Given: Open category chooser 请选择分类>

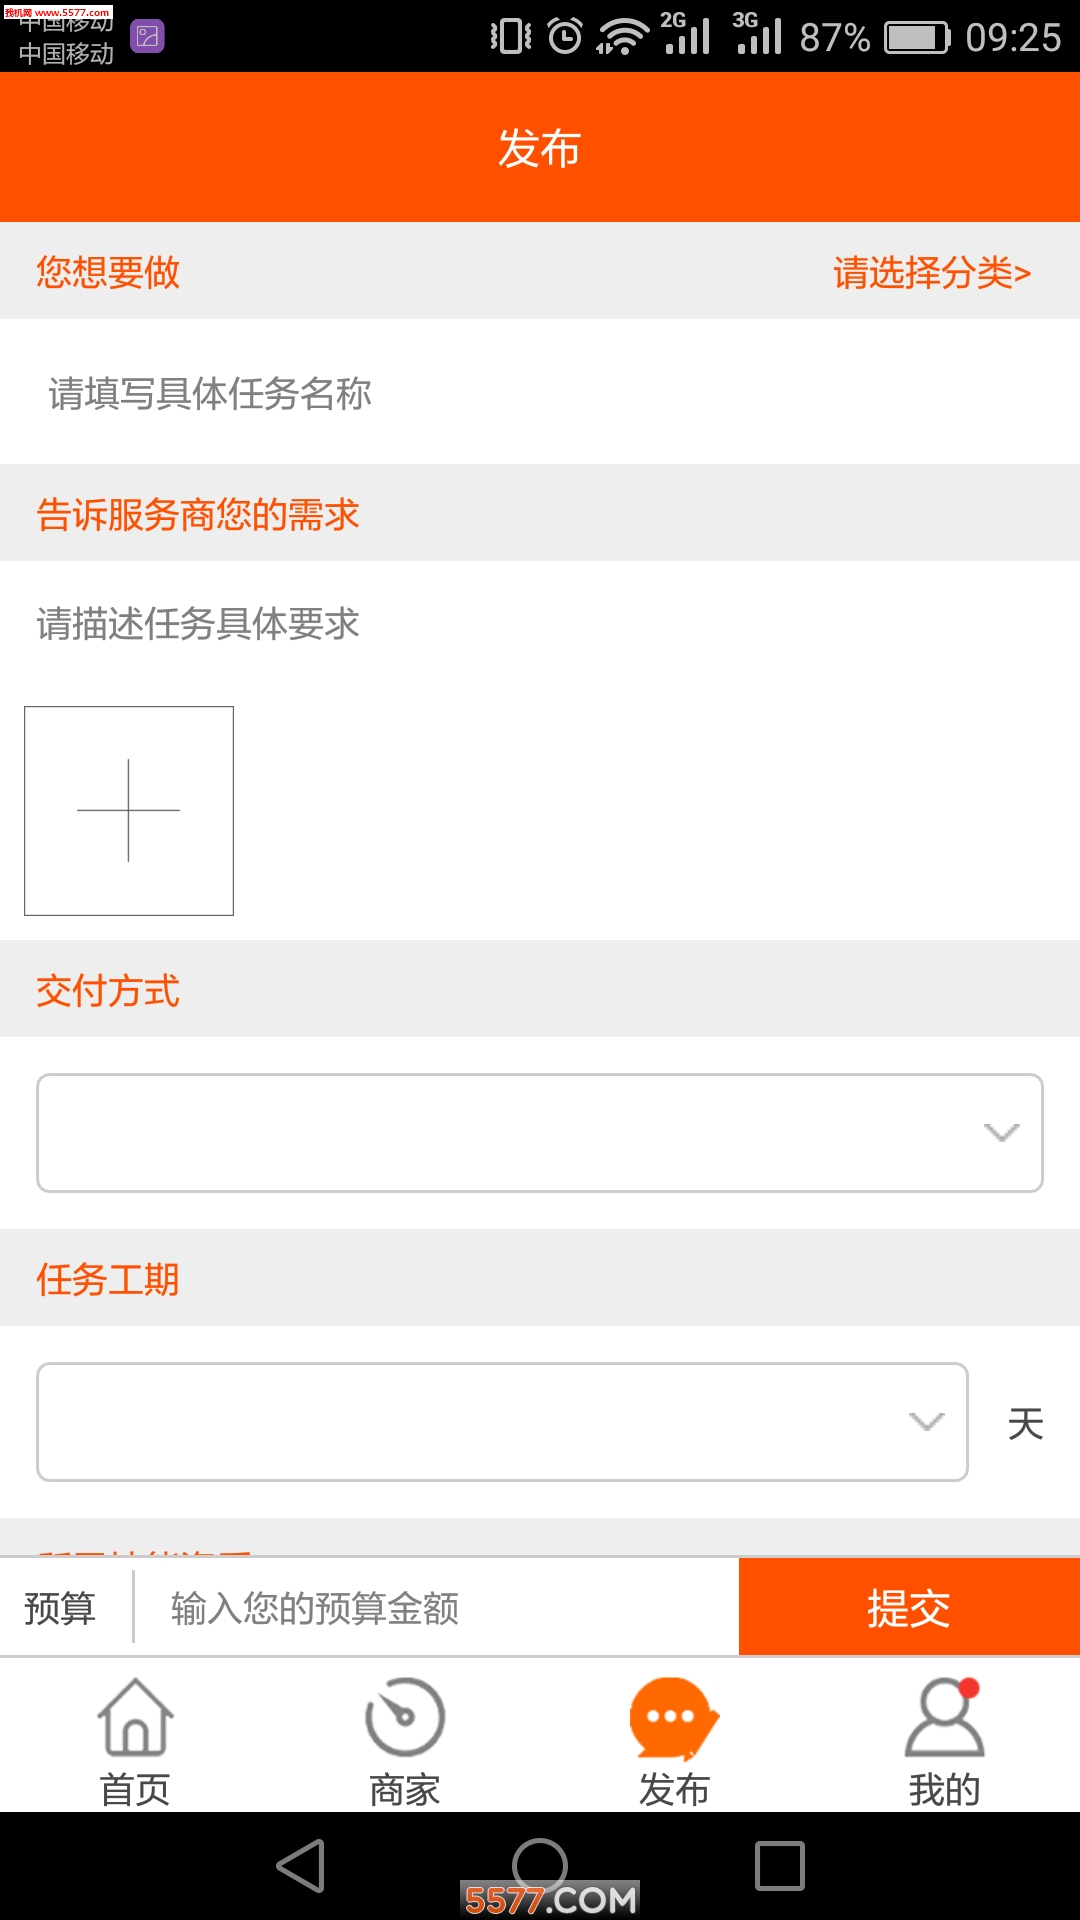Looking at the screenshot, I should coord(931,272).
